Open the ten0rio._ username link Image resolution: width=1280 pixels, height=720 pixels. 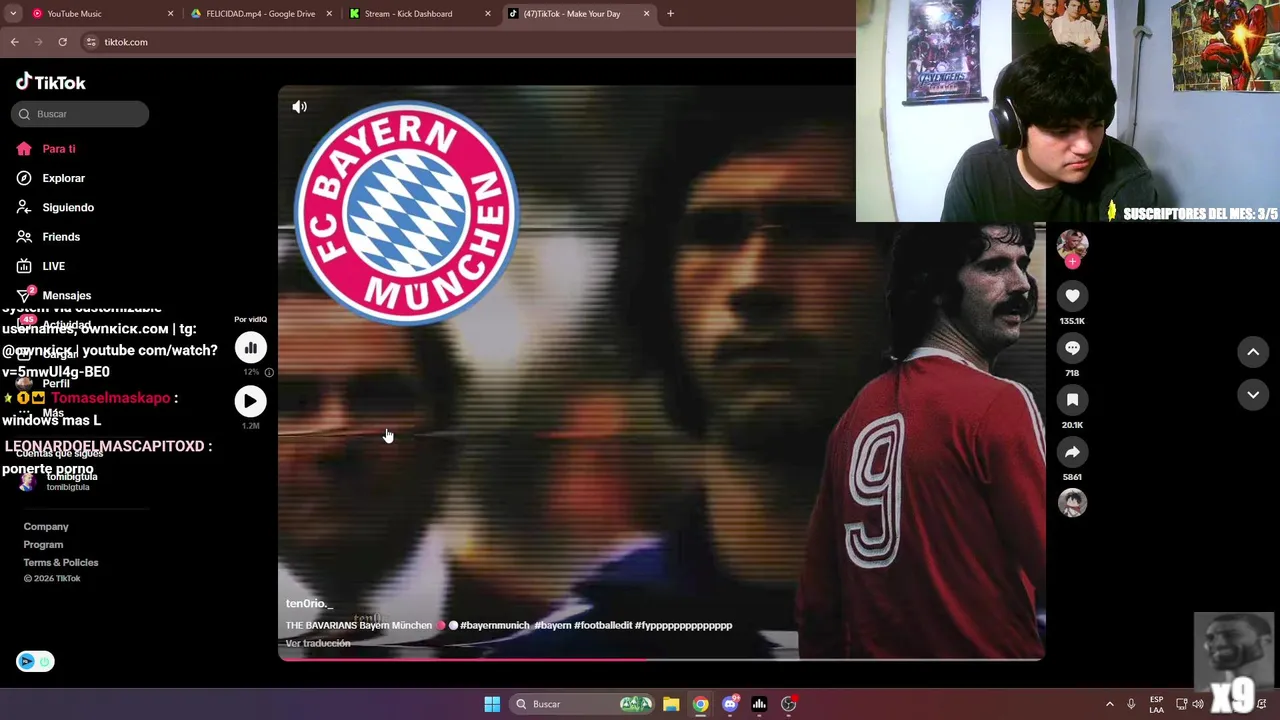309,603
